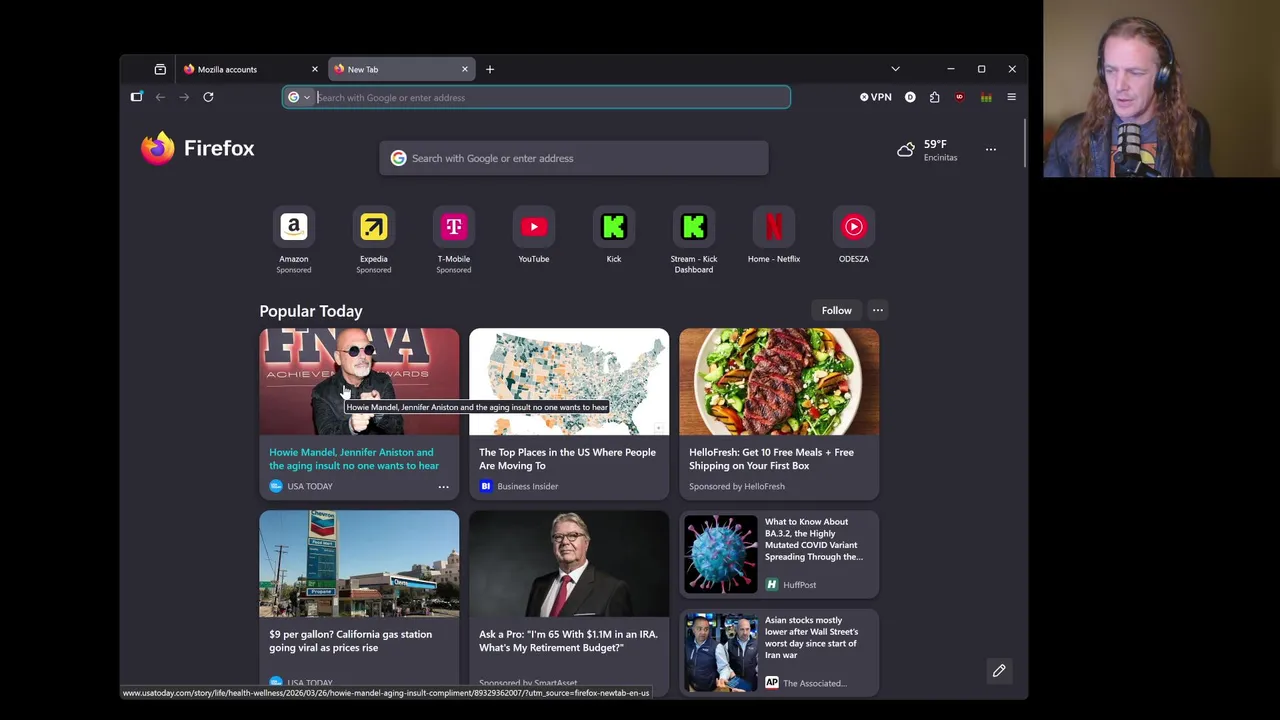Open the stock traders thumbnail image
This screenshot has width=1280, height=720.
[x=720, y=652]
